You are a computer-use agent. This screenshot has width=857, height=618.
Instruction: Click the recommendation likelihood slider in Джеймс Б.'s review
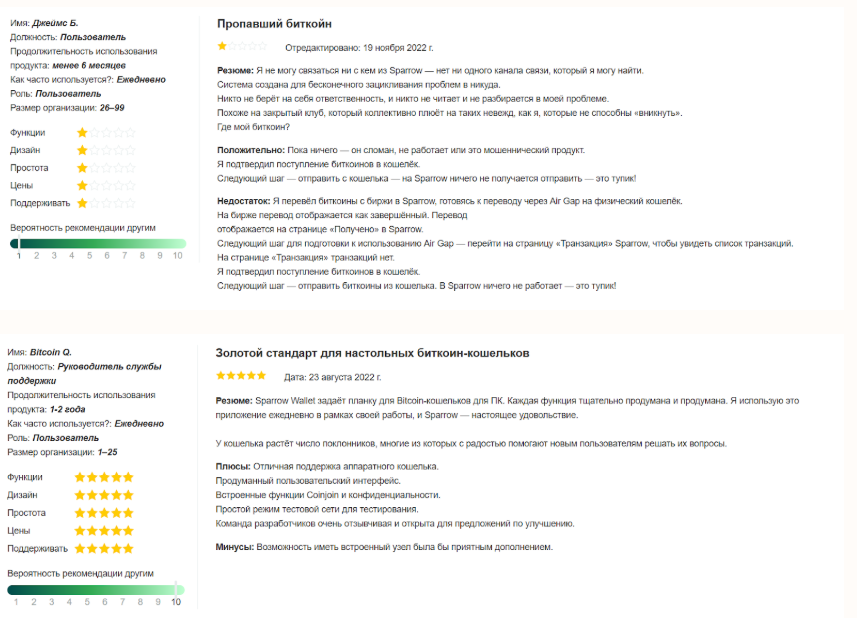(x=97, y=243)
